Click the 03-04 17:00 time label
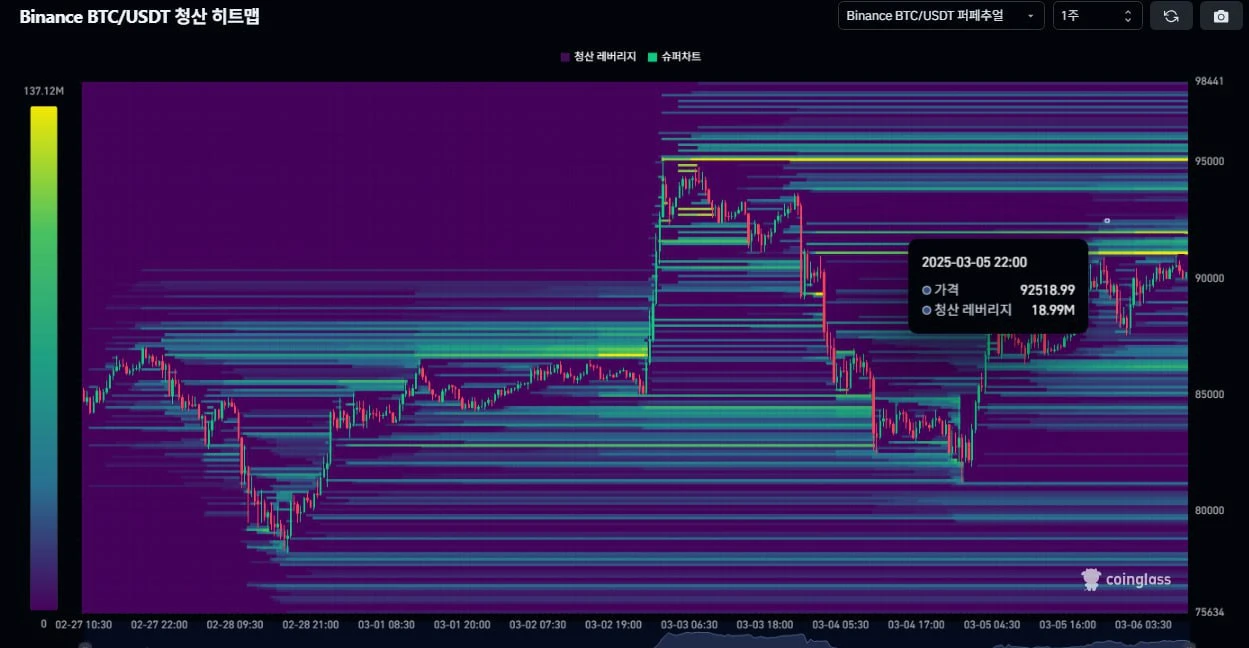Viewport: 1249px width, 648px height. pos(916,624)
